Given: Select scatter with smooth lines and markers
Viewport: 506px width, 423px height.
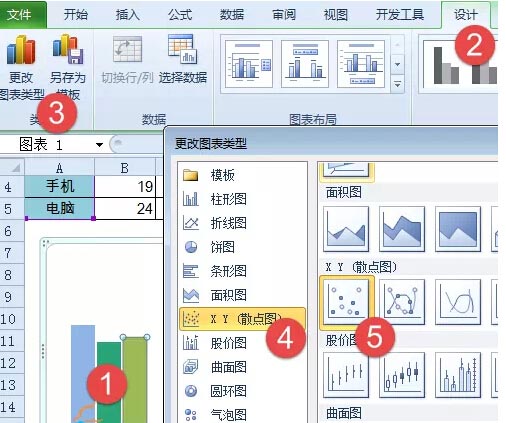Looking at the screenshot, I should pos(402,302).
